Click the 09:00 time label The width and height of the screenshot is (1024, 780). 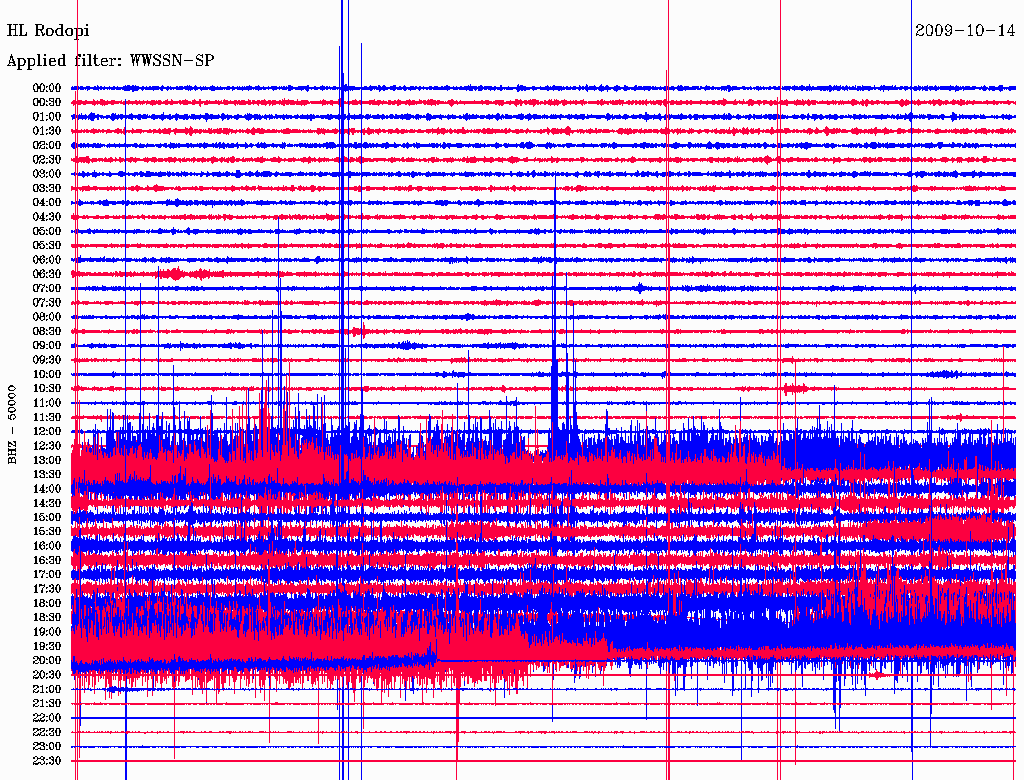click(47, 346)
